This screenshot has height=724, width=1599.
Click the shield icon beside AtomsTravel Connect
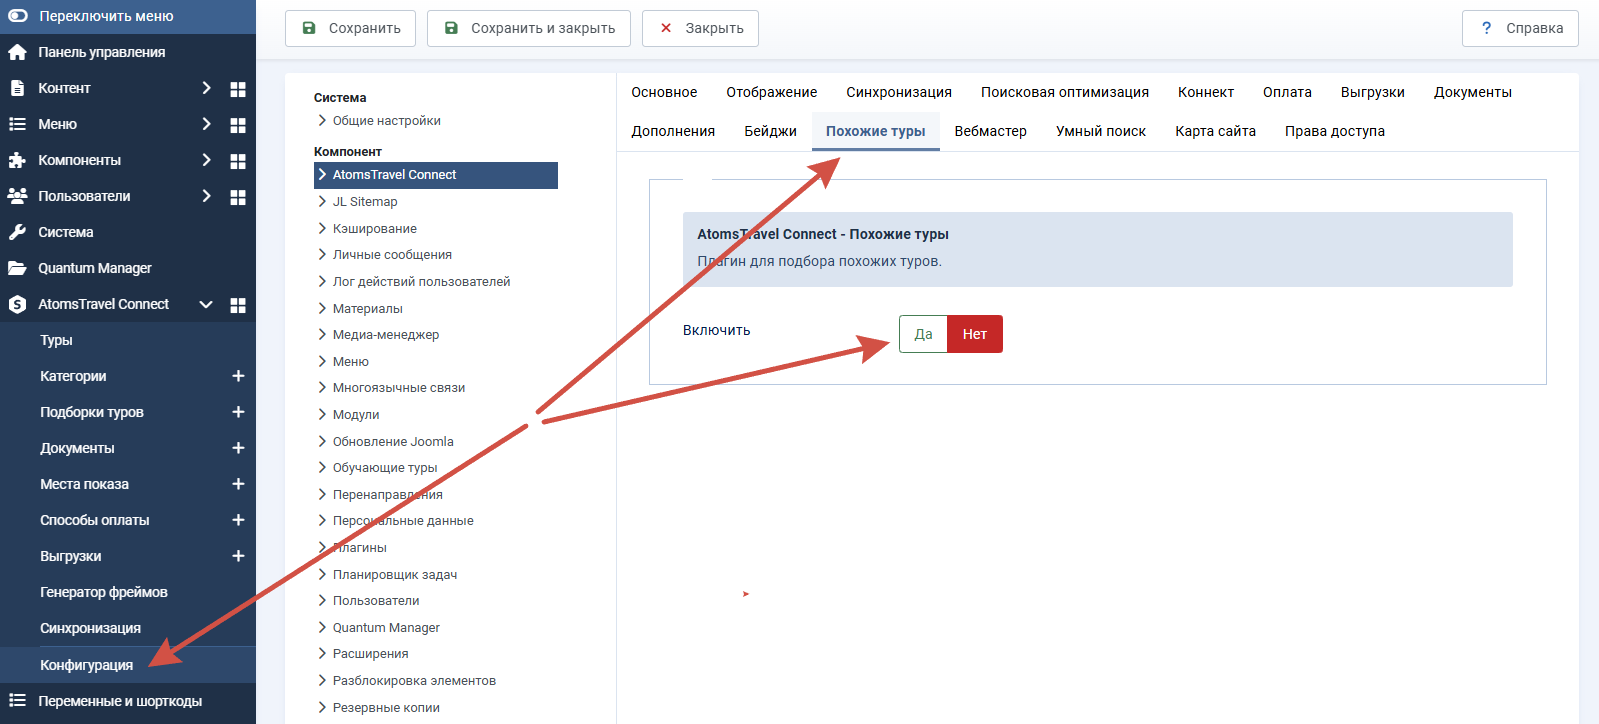click(x=17, y=304)
